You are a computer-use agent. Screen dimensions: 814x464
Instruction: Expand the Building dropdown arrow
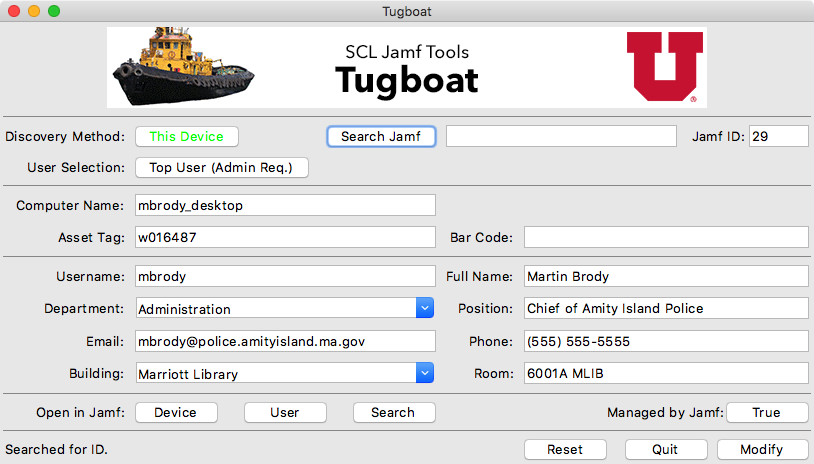425,373
